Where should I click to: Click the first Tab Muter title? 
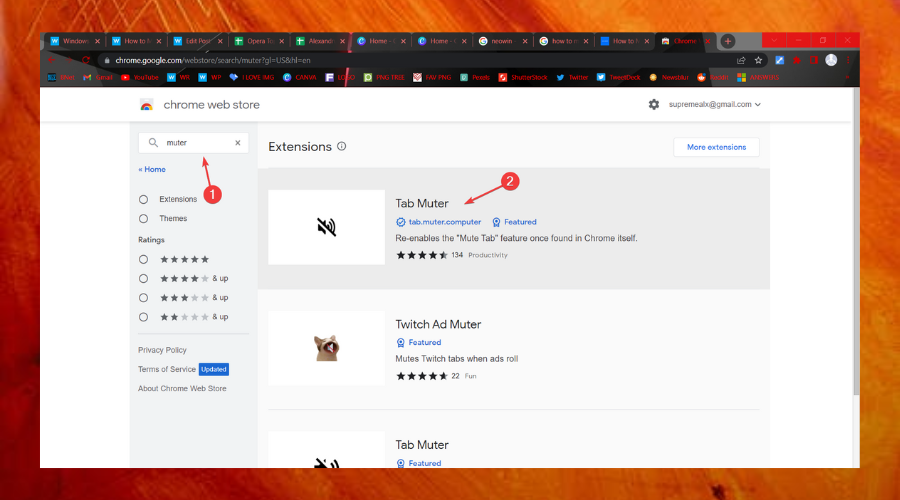point(422,203)
